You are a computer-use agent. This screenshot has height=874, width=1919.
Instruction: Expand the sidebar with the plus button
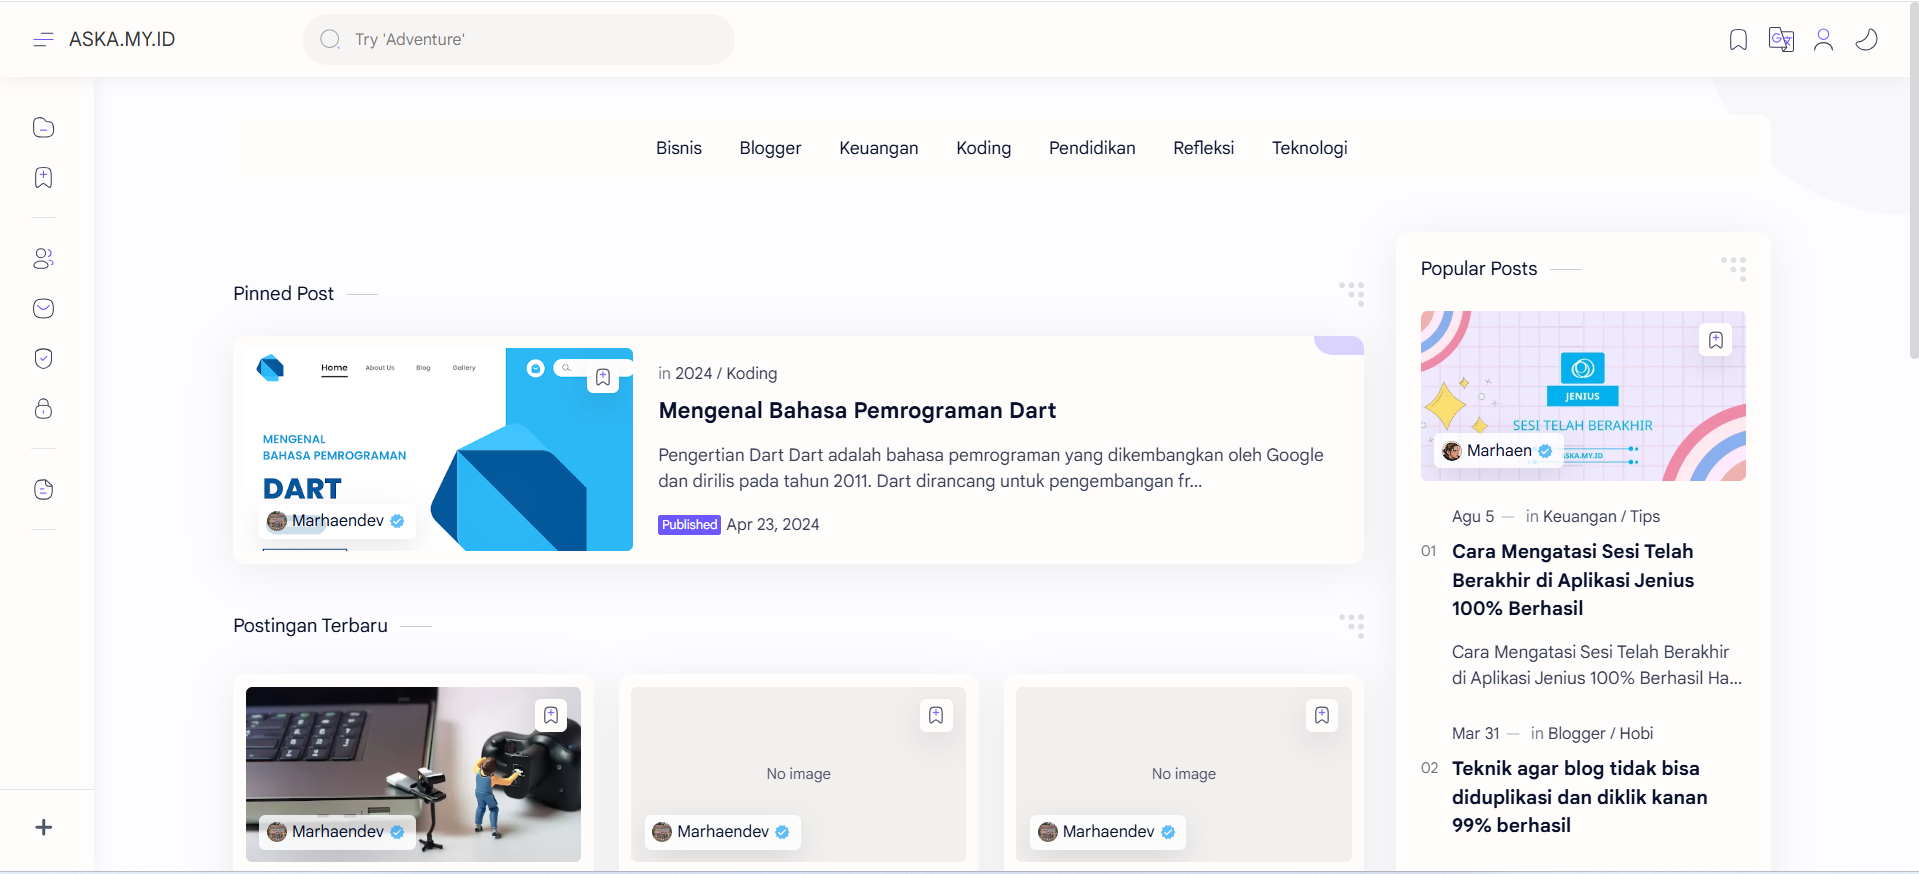[x=43, y=827]
